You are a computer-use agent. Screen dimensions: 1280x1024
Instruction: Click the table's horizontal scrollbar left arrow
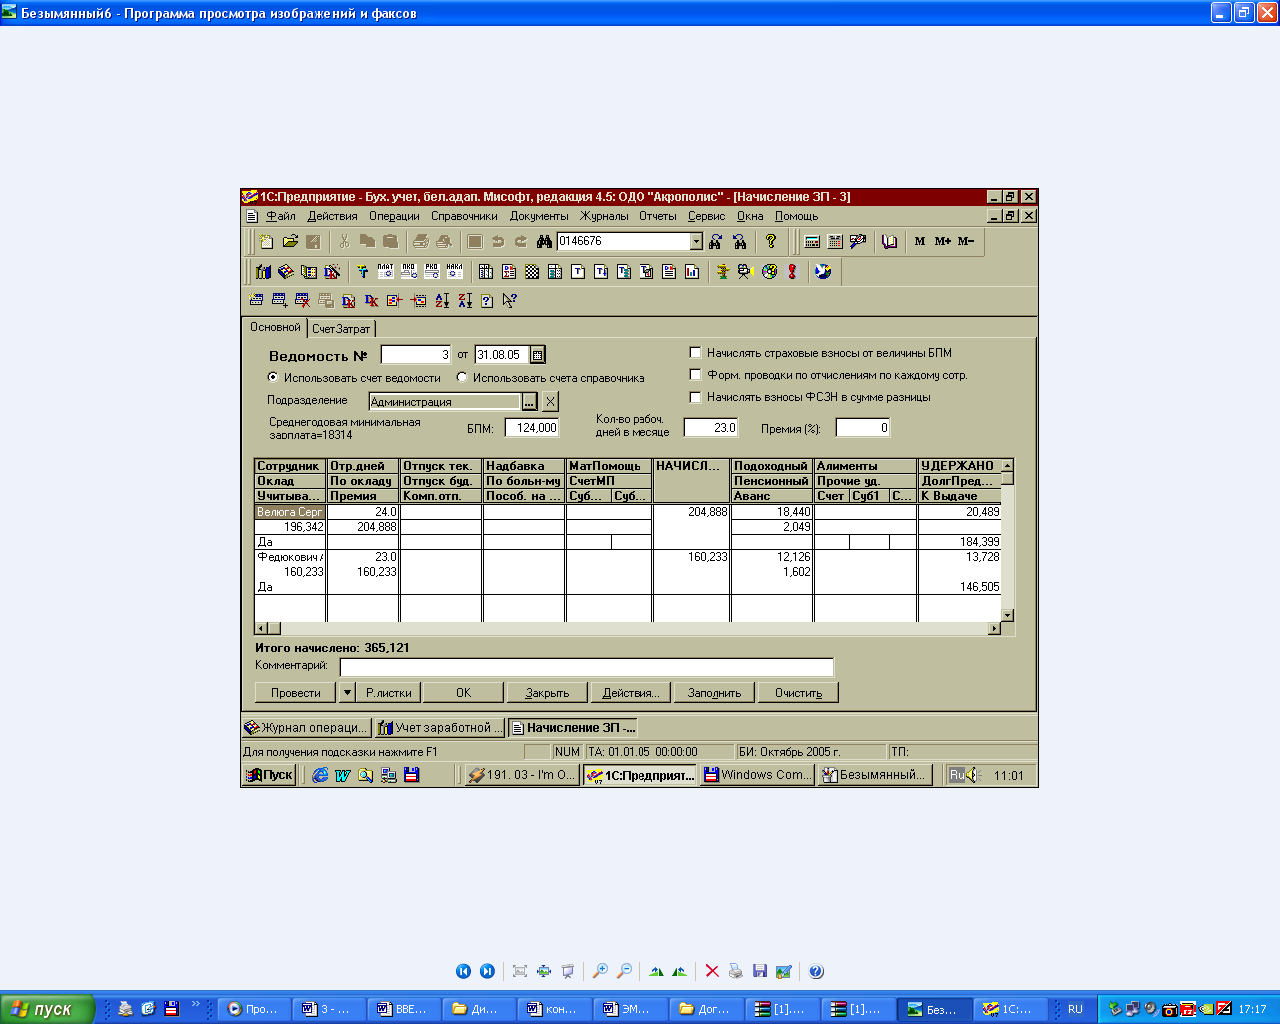[x=262, y=628]
